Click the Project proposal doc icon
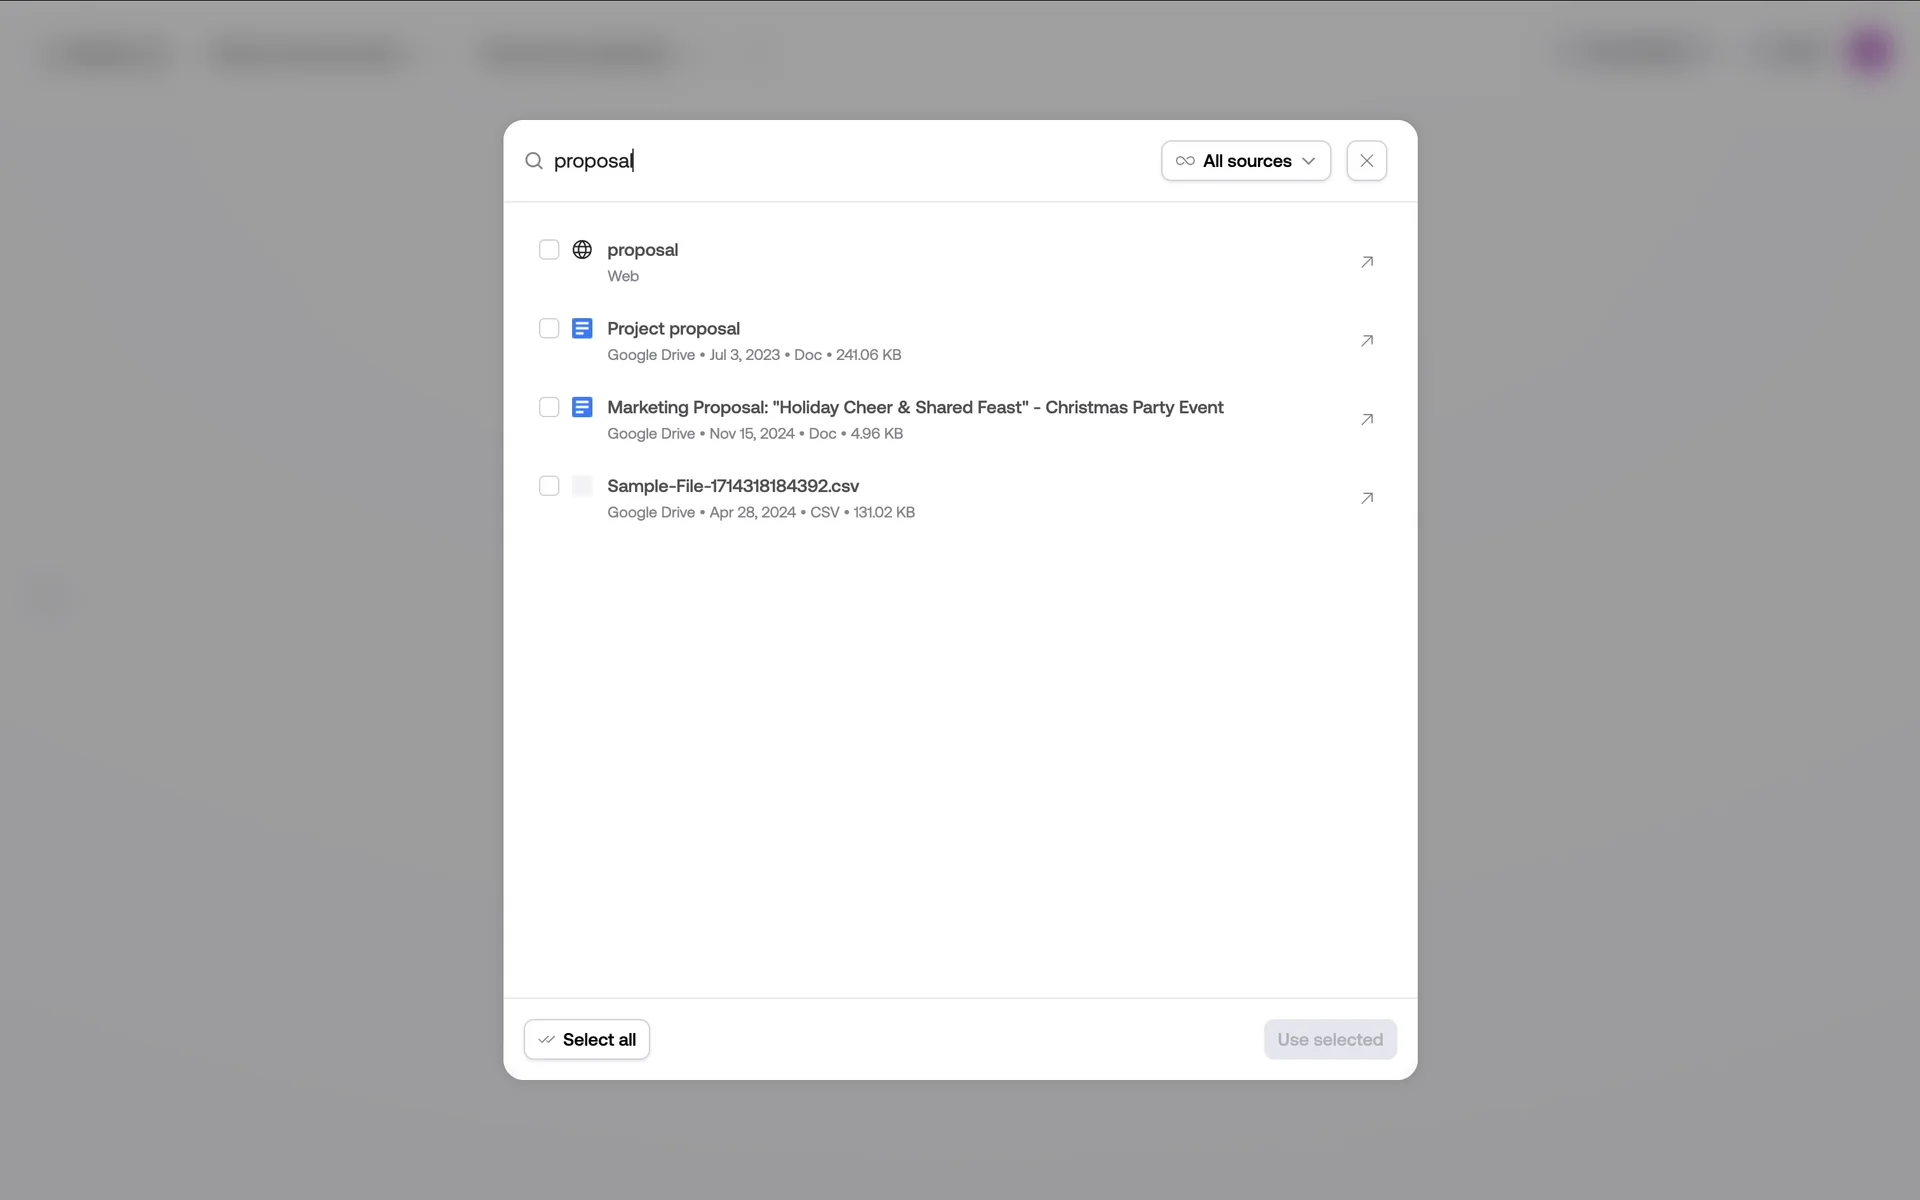Viewport: 1920px width, 1200px height. point(582,328)
